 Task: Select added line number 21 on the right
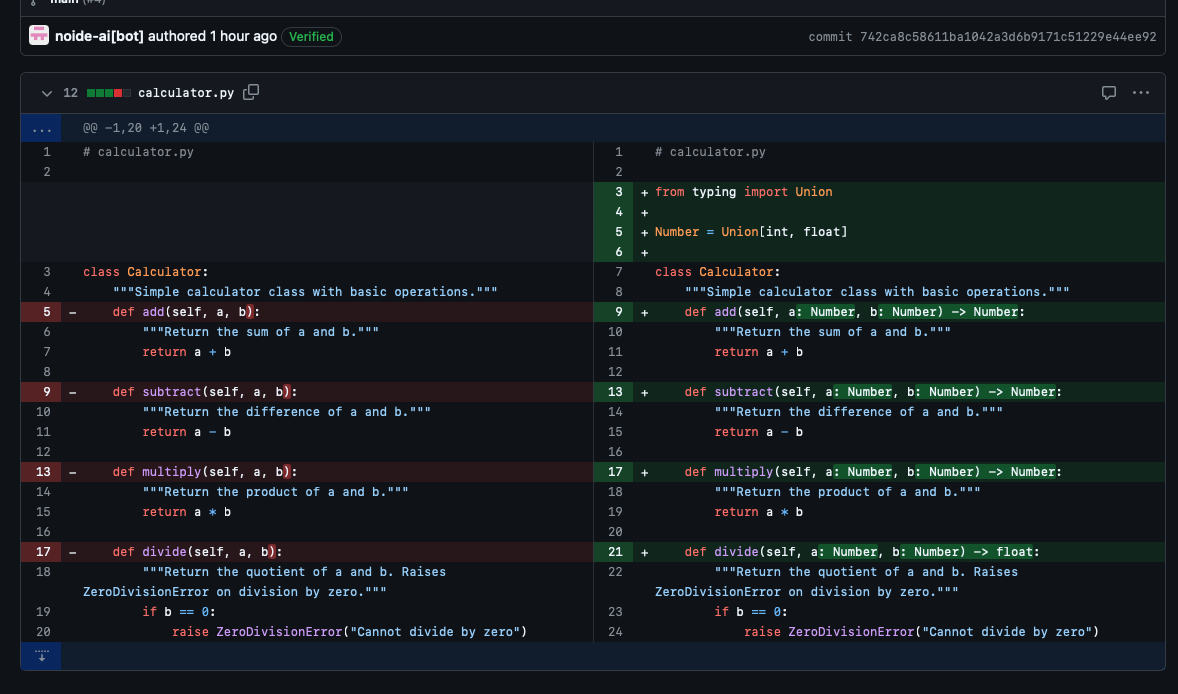point(613,551)
